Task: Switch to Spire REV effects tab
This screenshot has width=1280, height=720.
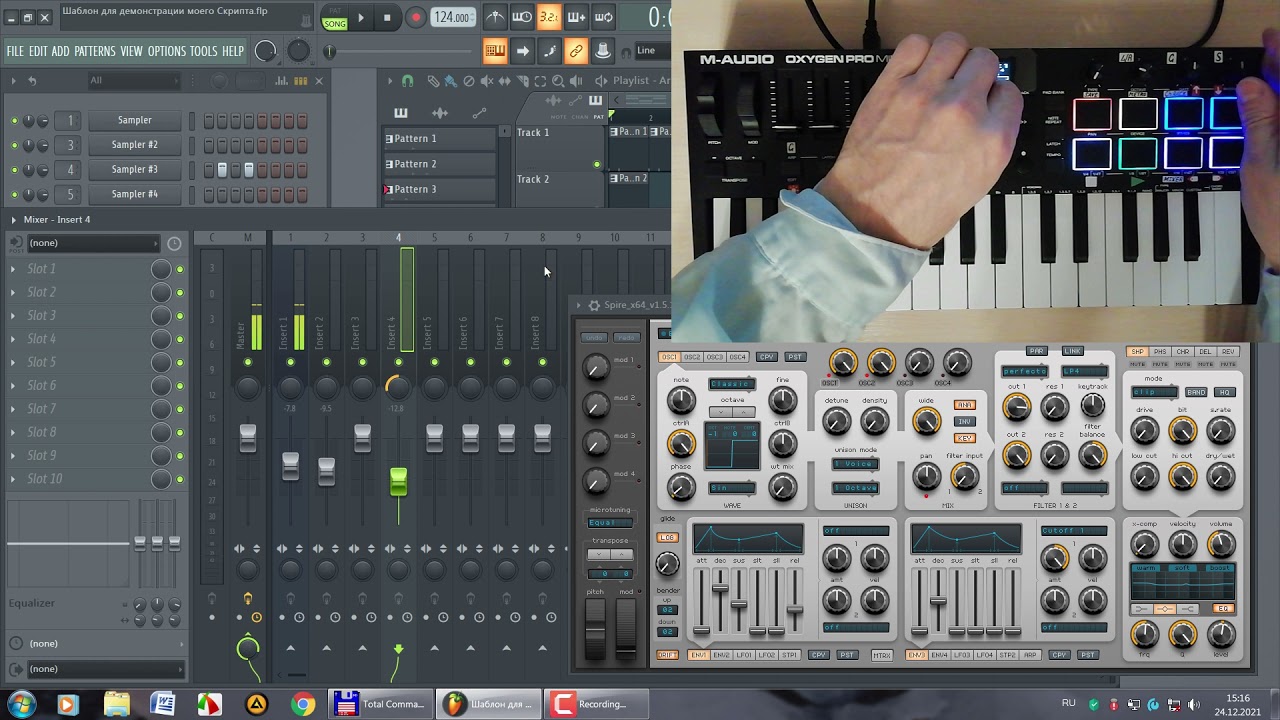Action: coord(1228,352)
